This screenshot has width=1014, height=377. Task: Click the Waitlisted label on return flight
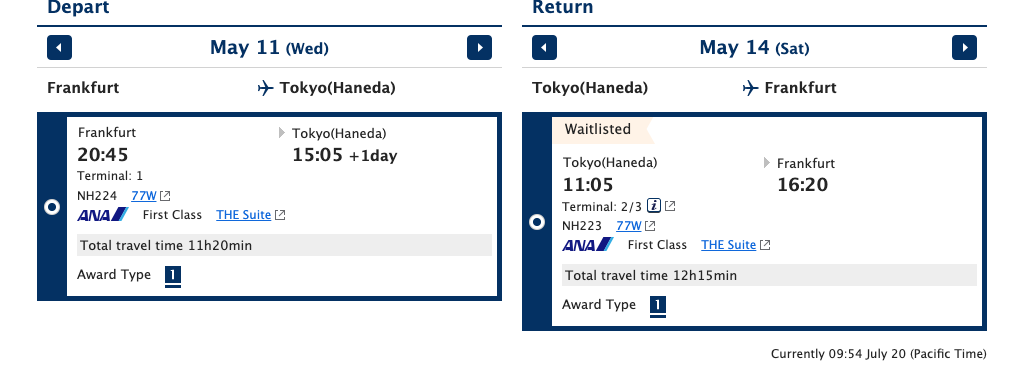[x=598, y=129]
